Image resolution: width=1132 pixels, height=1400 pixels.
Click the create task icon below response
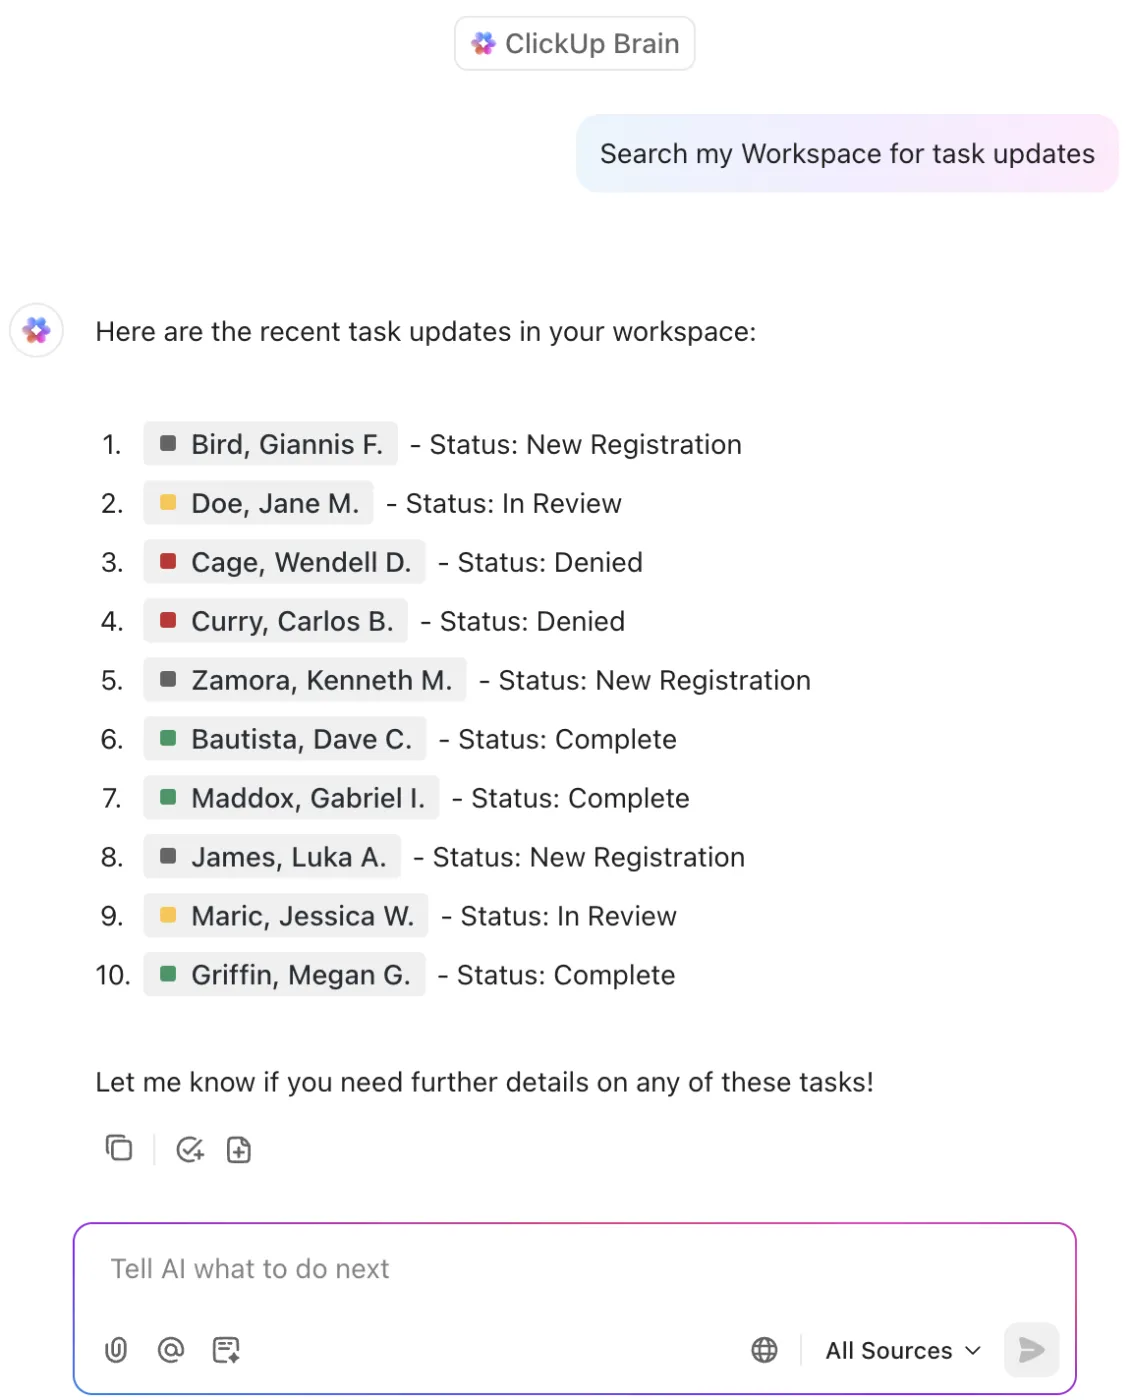click(x=190, y=1150)
